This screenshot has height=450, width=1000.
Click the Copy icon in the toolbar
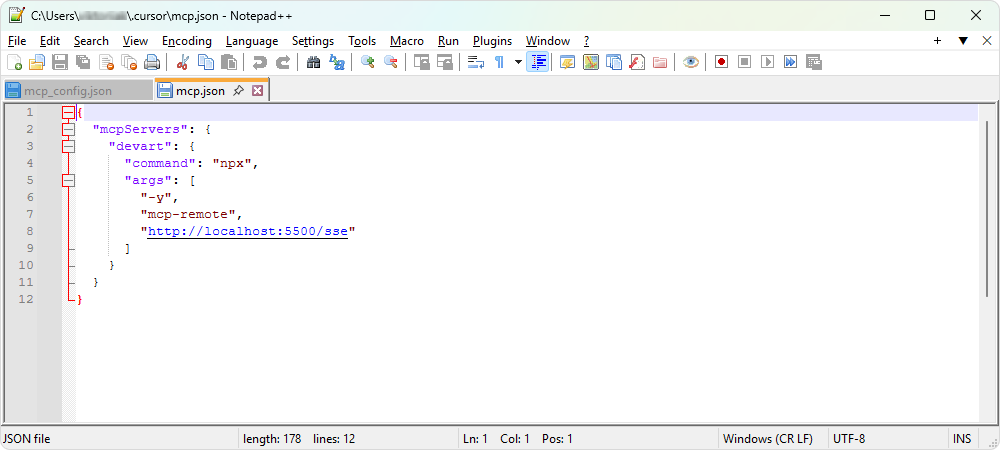(x=205, y=62)
